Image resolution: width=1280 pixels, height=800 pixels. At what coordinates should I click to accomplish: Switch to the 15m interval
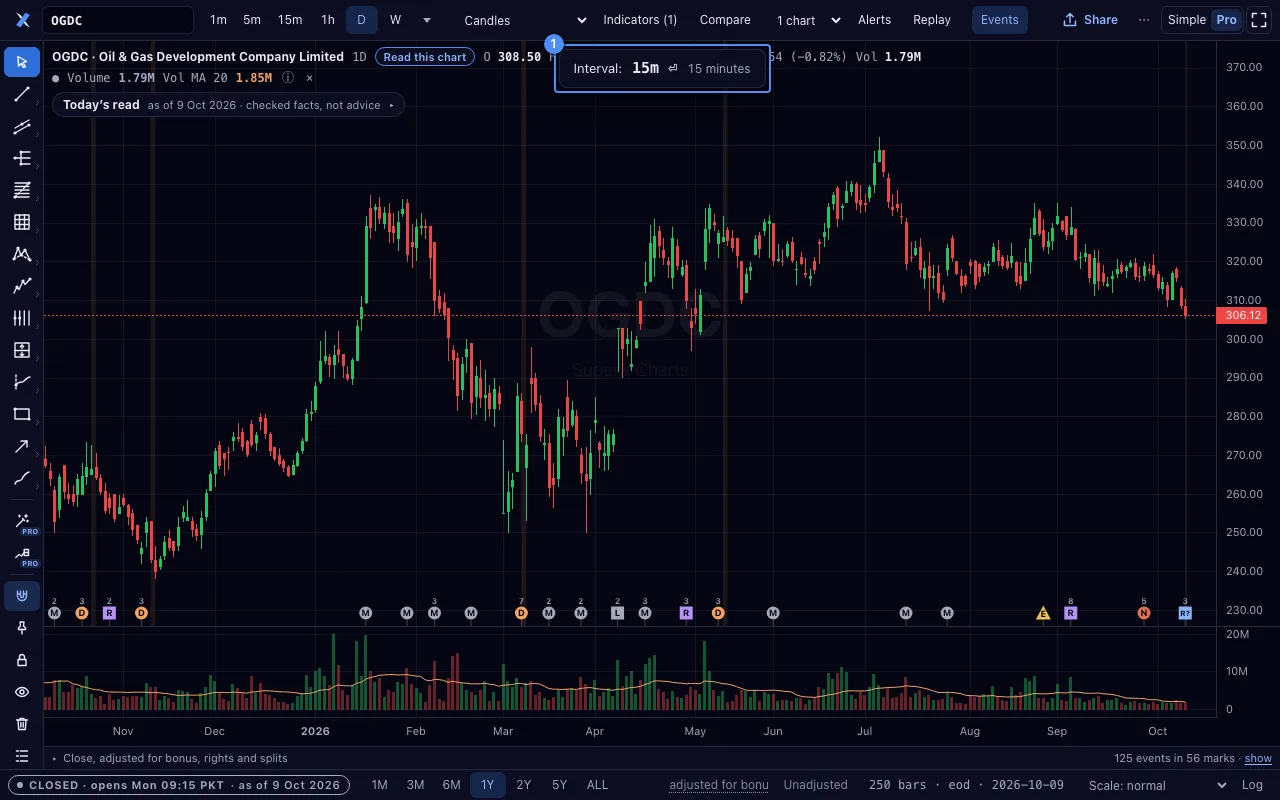pos(290,20)
